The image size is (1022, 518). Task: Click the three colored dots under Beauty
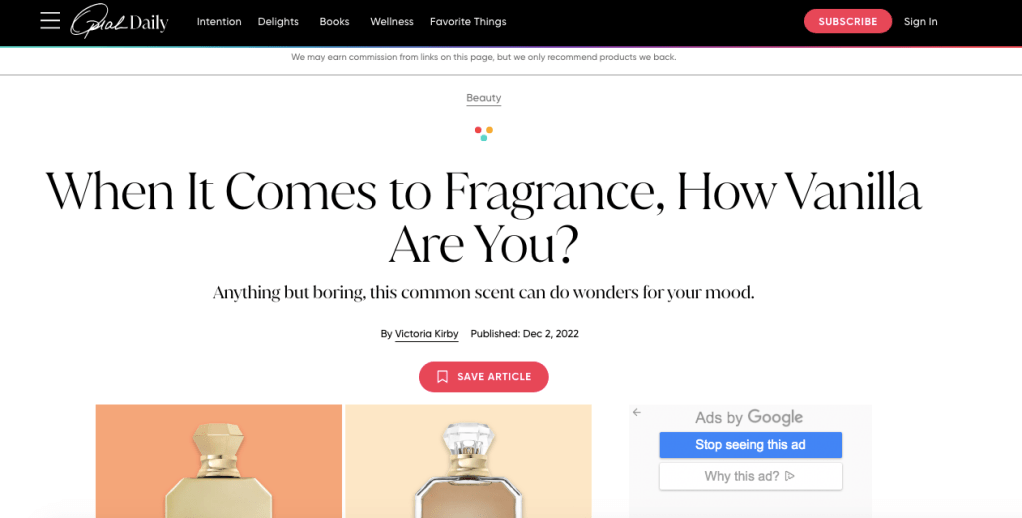click(484, 133)
